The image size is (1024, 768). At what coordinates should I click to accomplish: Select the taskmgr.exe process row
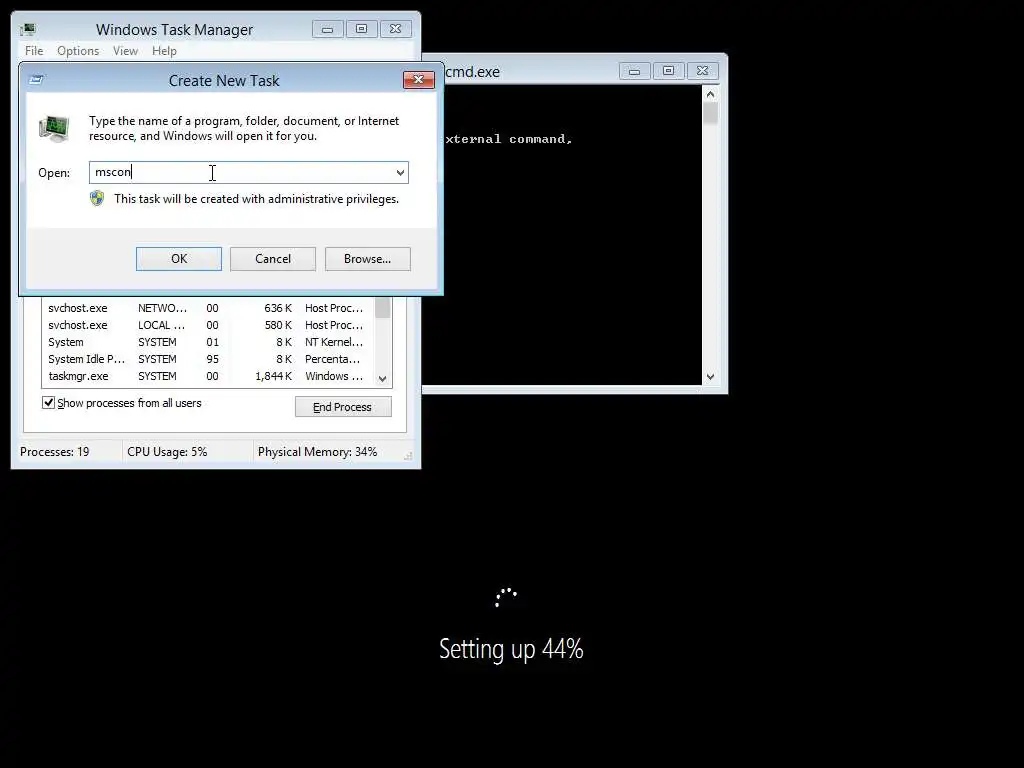[x=208, y=376]
